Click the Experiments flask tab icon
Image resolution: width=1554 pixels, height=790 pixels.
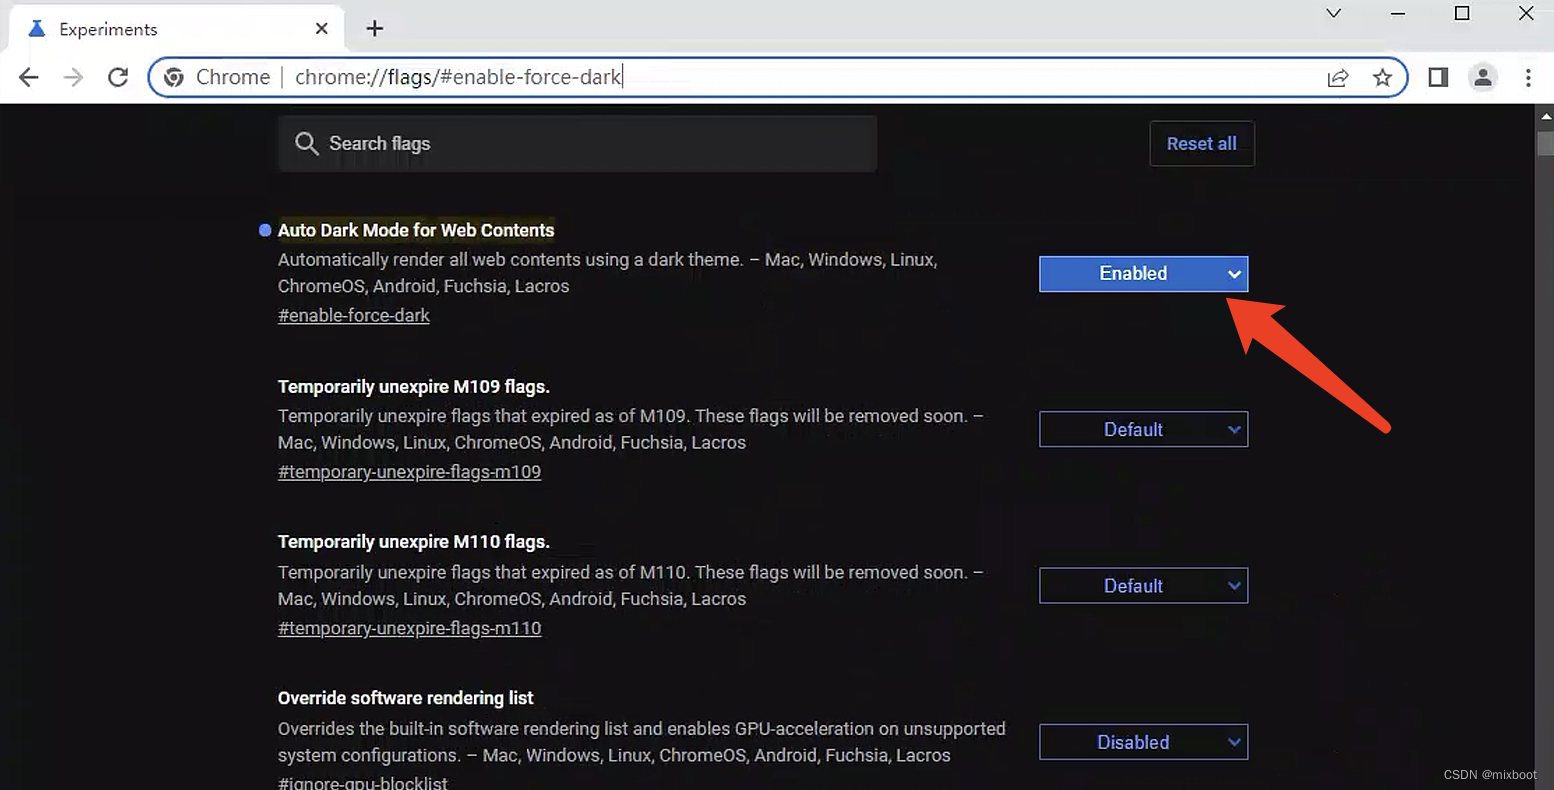click(x=37, y=28)
